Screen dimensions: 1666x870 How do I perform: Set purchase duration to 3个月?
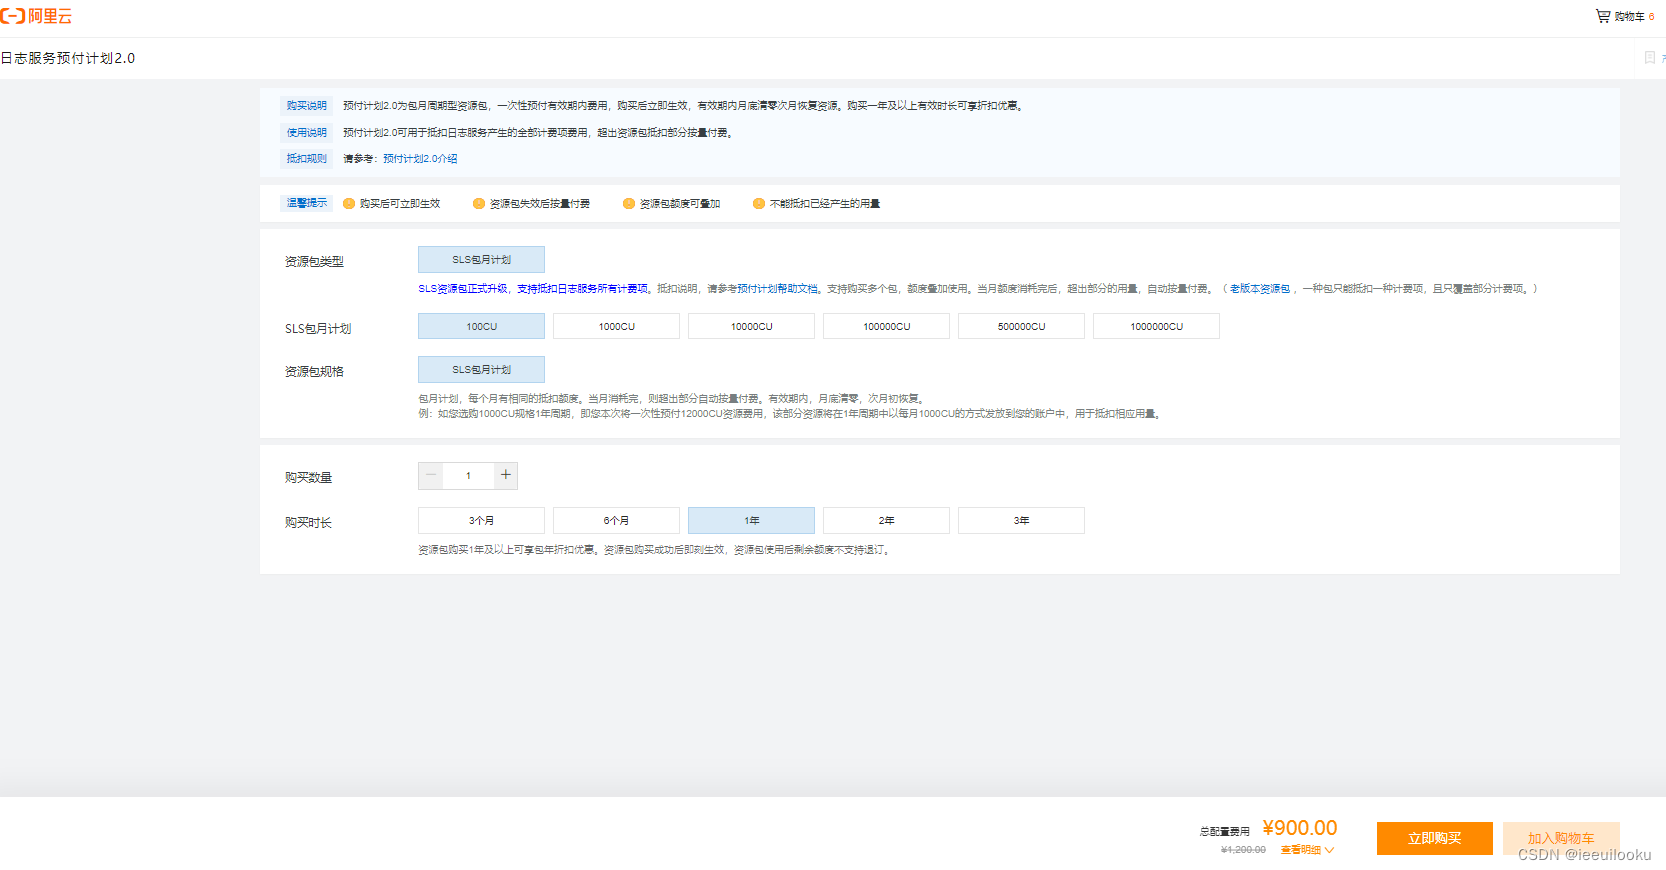click(x=481, y=520)
